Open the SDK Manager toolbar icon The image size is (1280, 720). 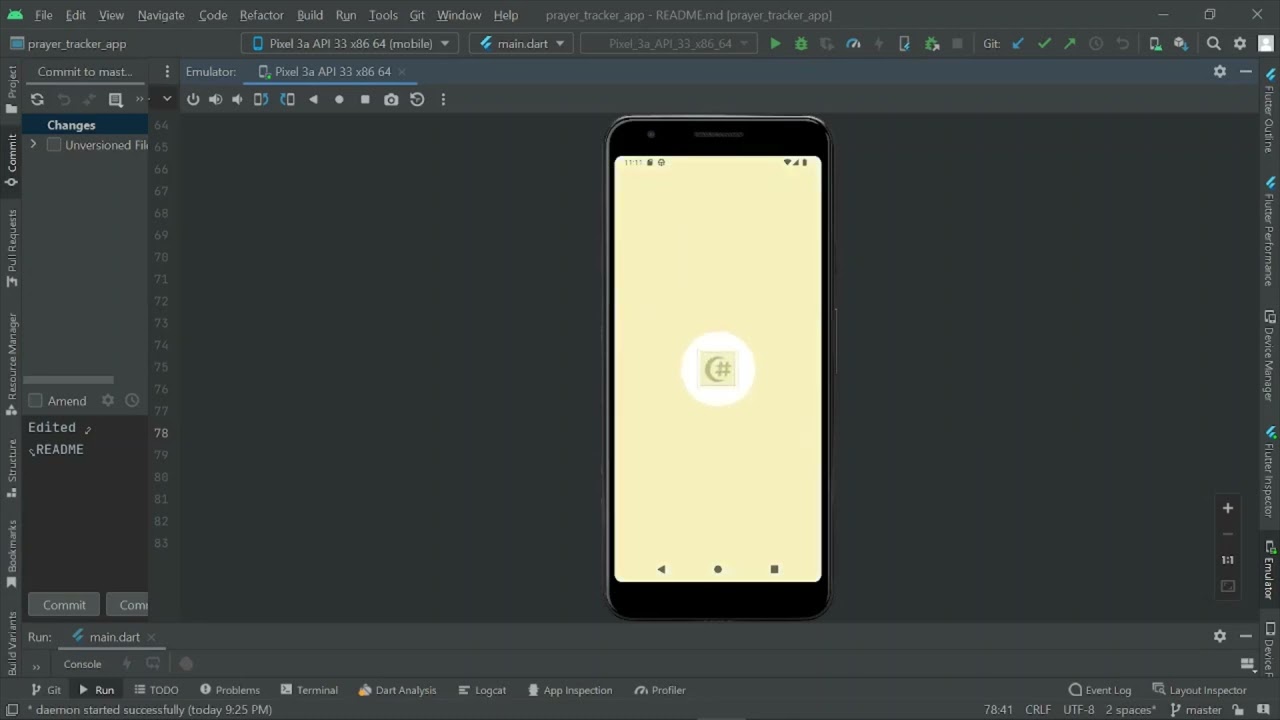tap(1181, 43)
